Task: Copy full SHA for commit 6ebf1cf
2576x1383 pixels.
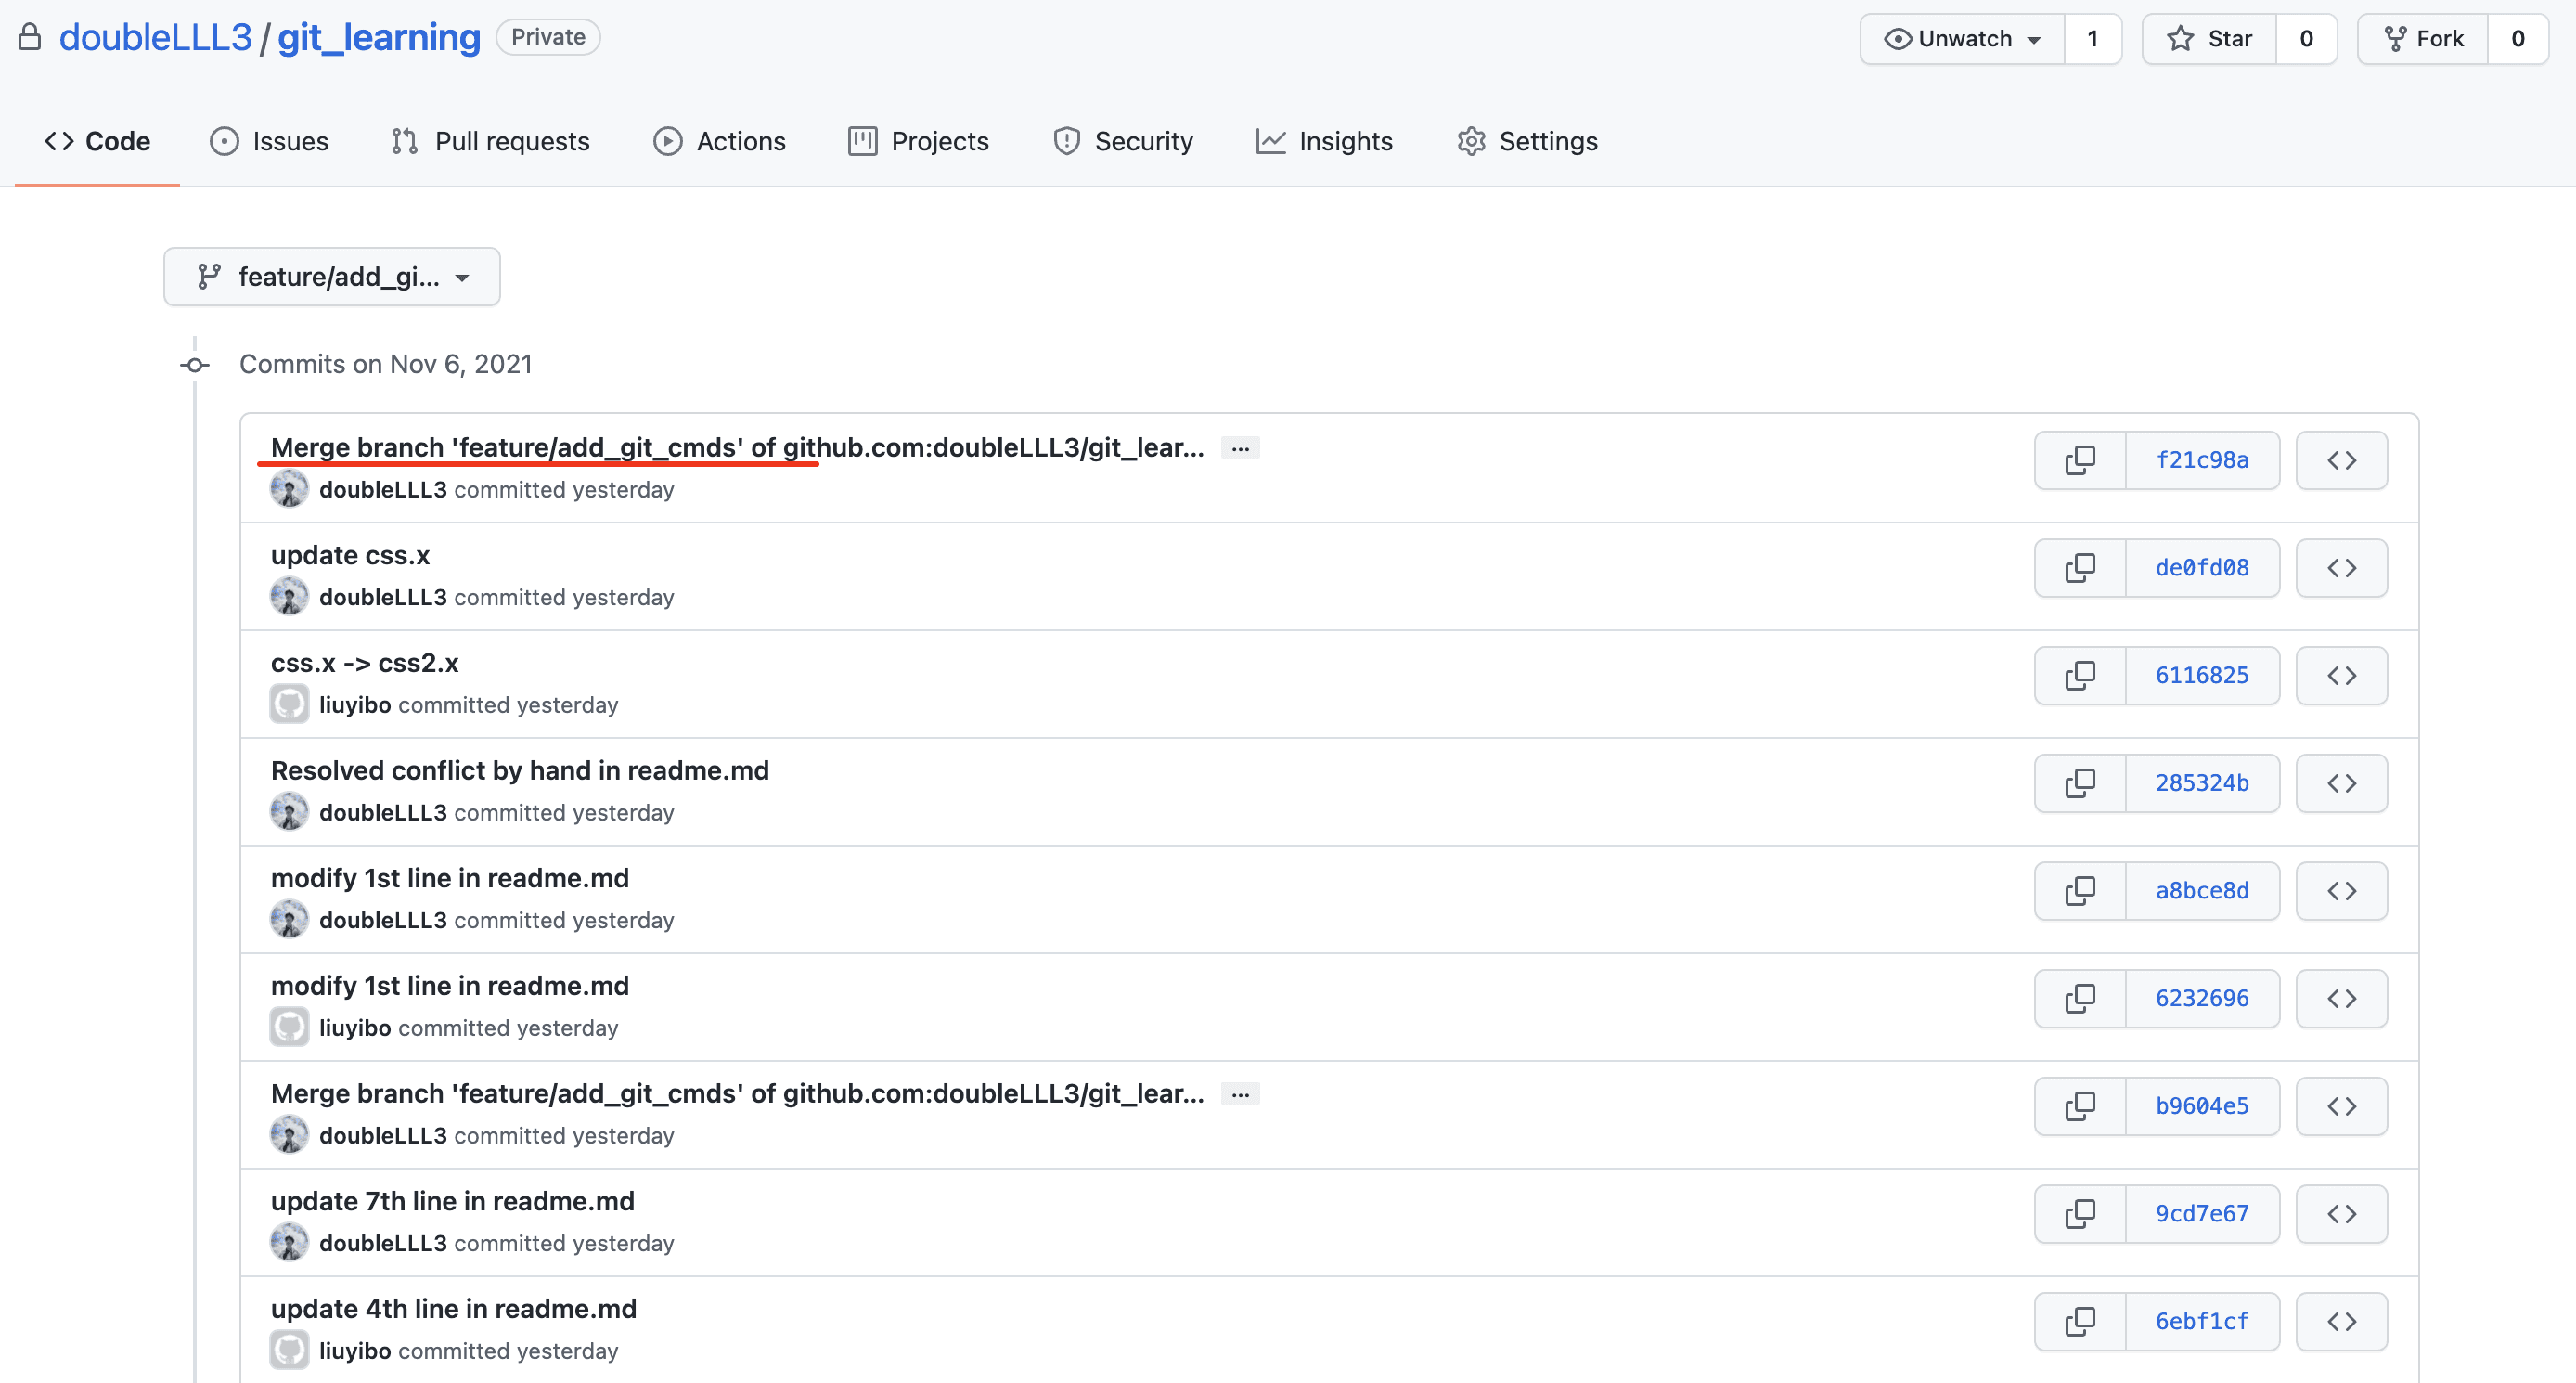Action: (x=2080, y=1322)
